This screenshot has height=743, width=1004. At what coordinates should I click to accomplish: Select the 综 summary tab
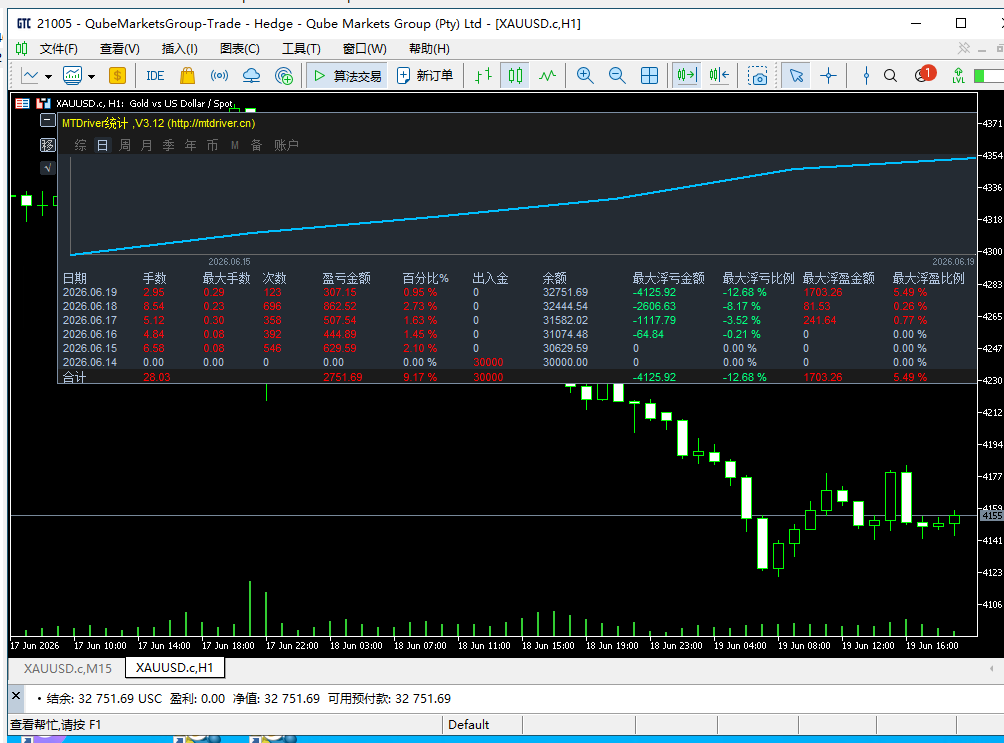pos(80,145)
